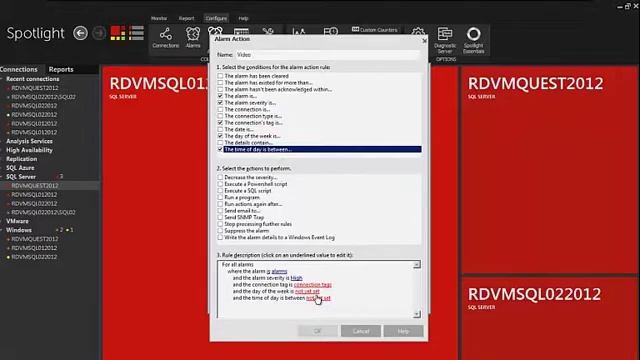Viewport: 640px width, 360px height.
Task: Check 'Execute a SQL script' action
Action: (220, 191)
